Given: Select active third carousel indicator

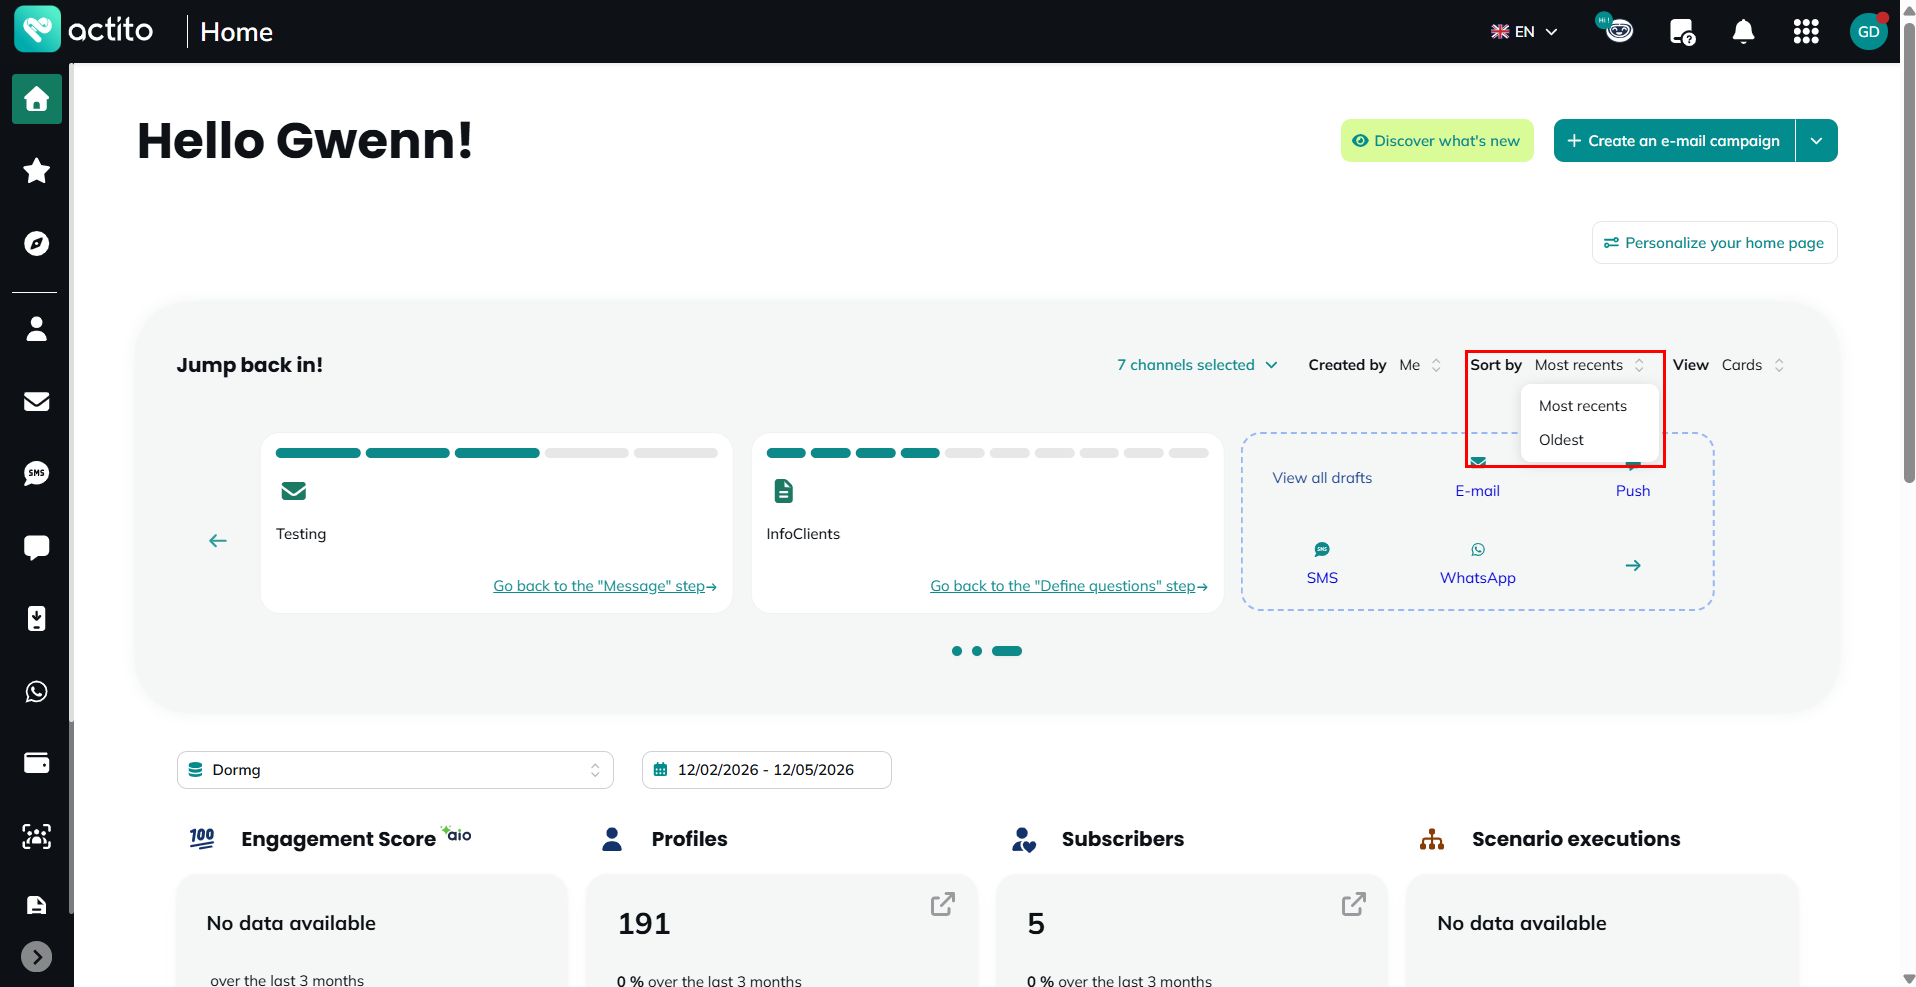Looking at the screenshot, I should tap(1007, 651).
